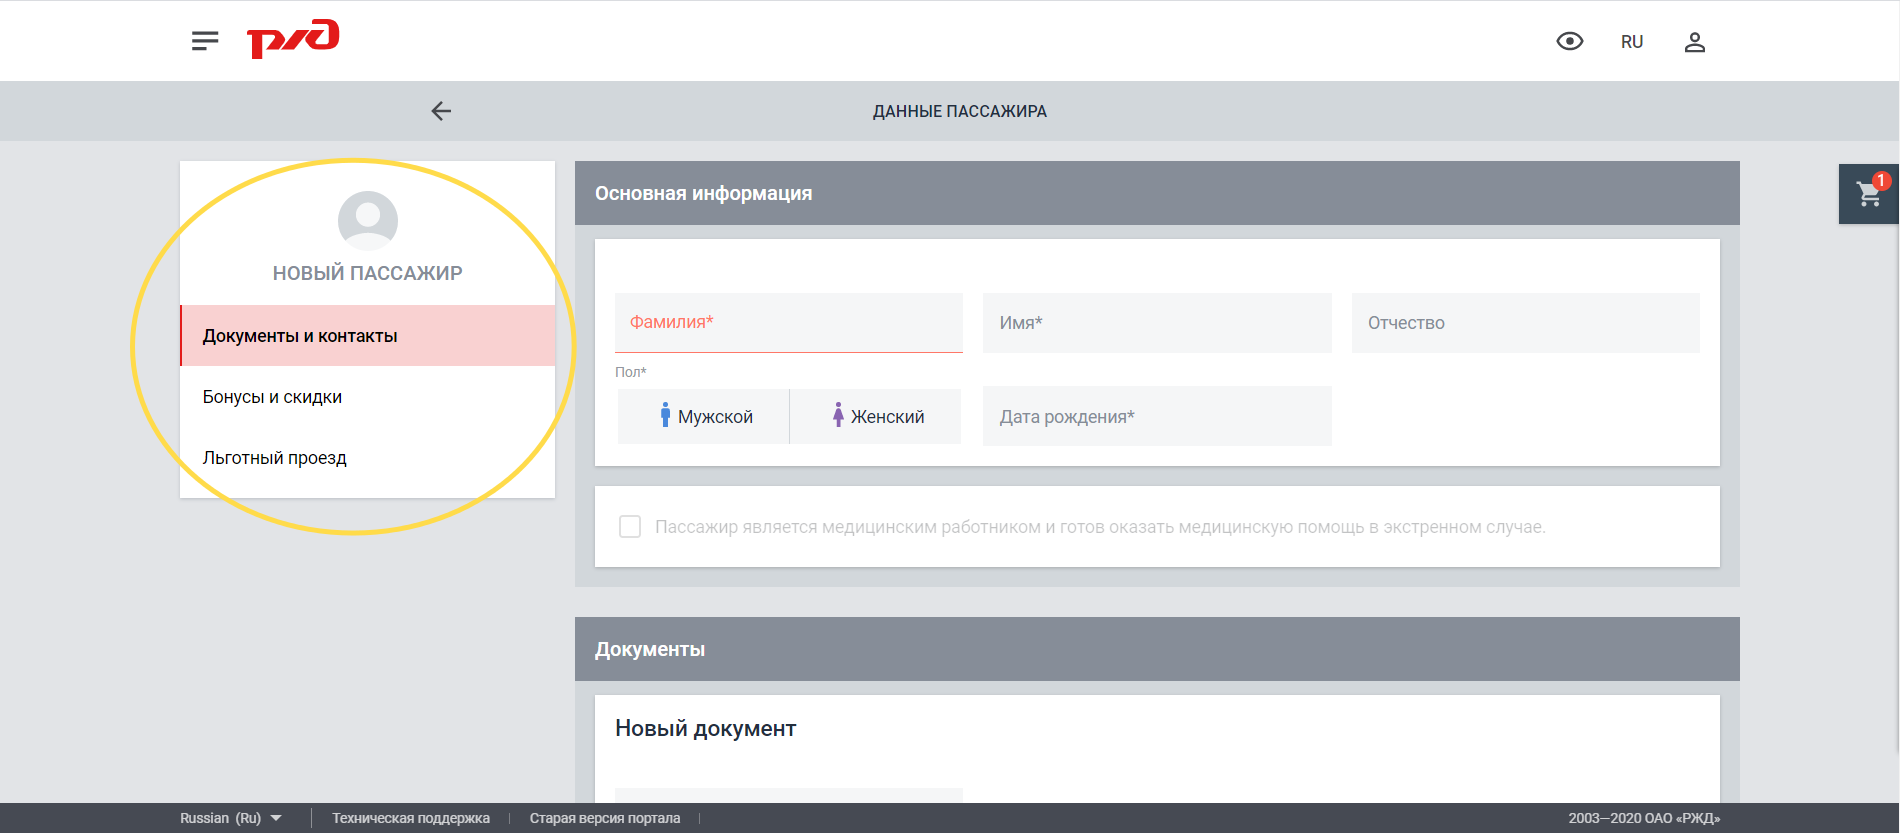Click the НОВЫЙ ПАССАЖИР label

368,273
